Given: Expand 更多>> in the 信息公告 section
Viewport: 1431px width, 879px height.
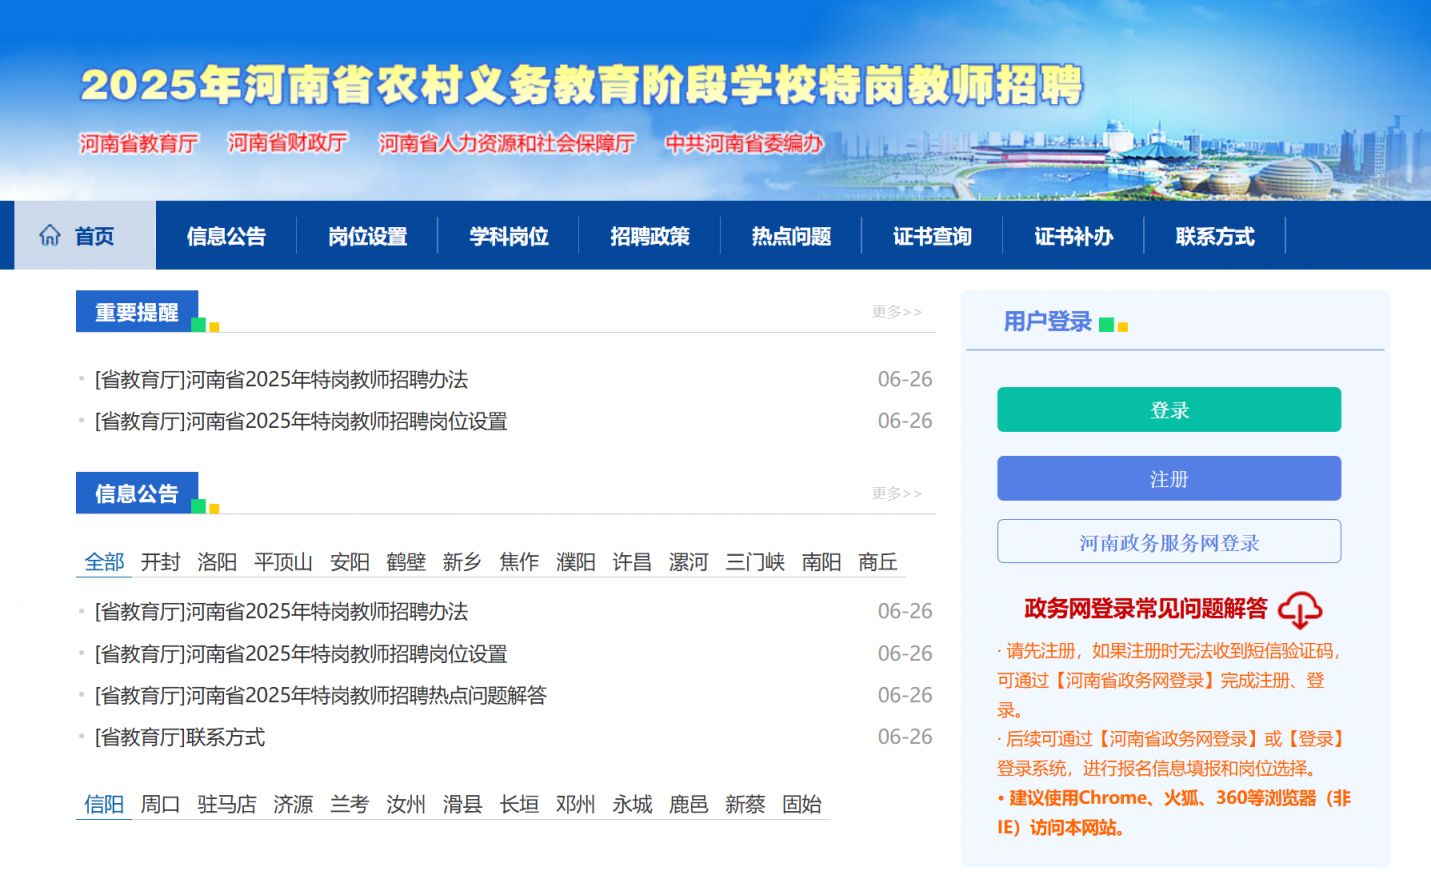Looking at the screenshot, I should (896, 493).
